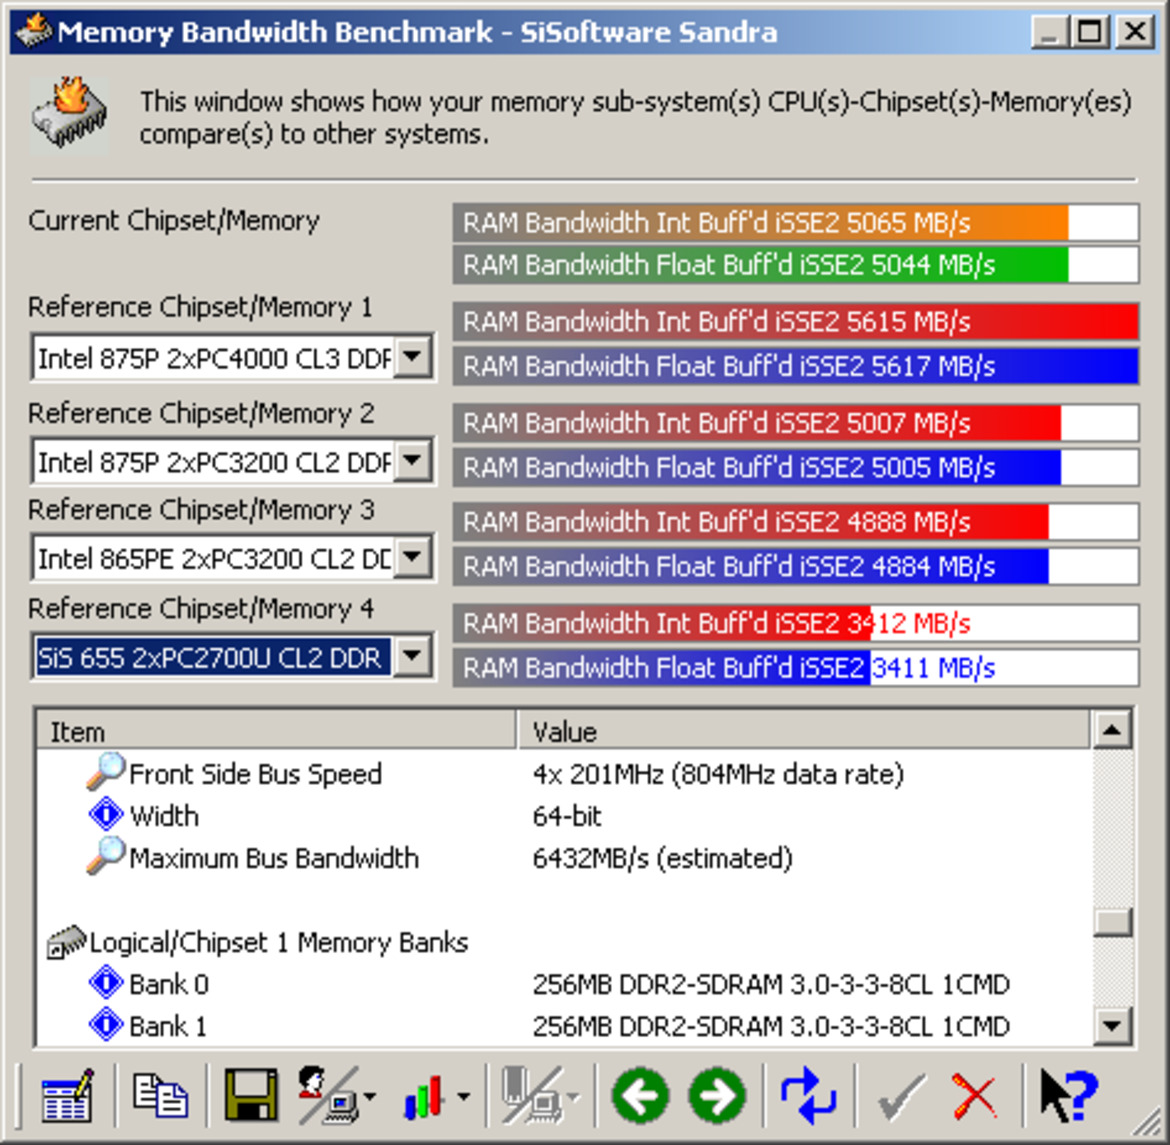Click the orange Int Buff'd iSSE2 5065 MB/s bar
Screen dimensions: 1170x1145
pos(795,222)
